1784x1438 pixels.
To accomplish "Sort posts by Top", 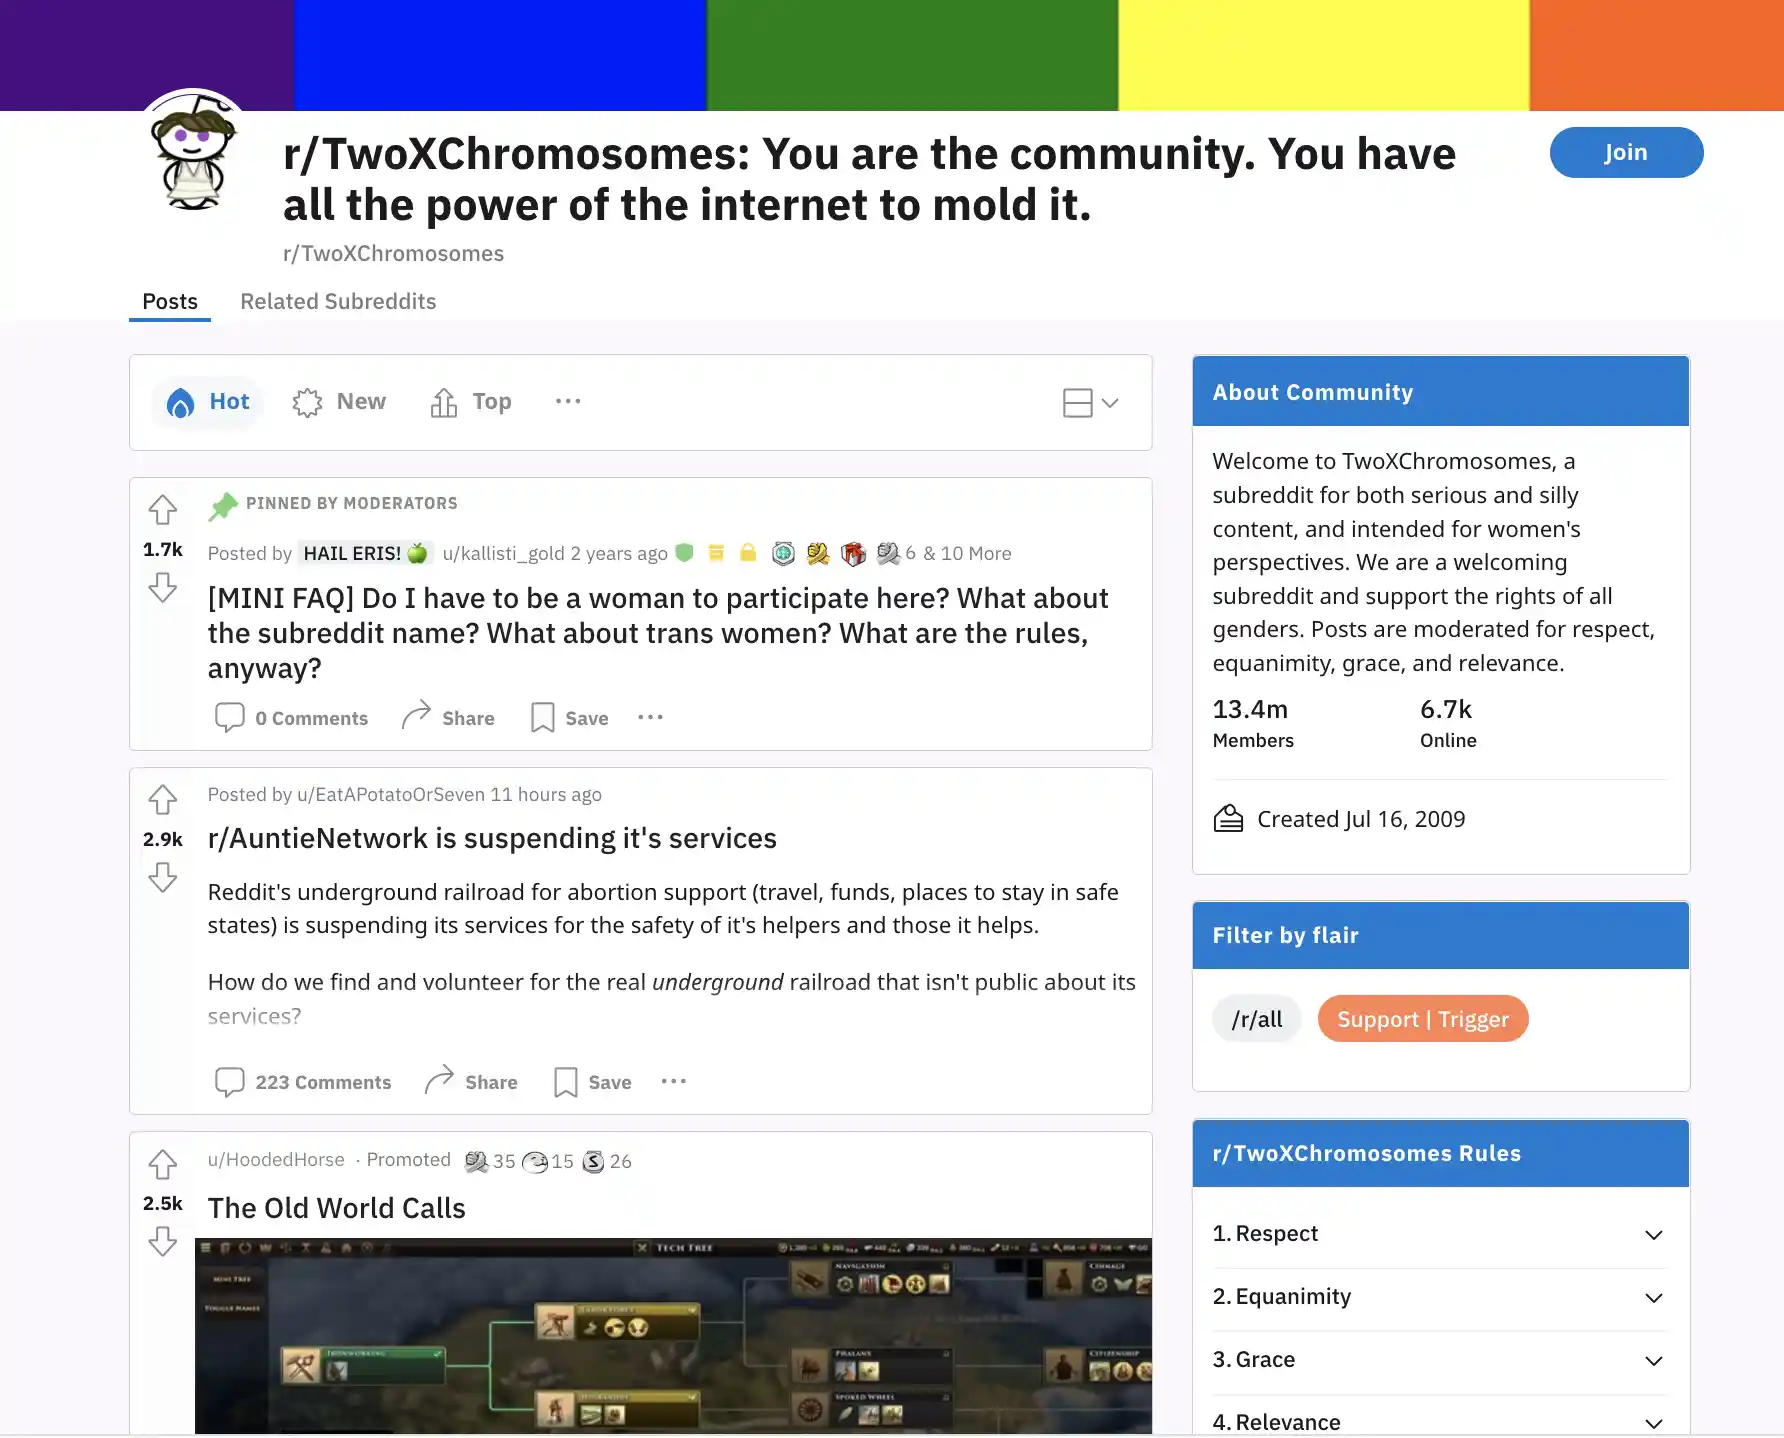I will [471, 402].
